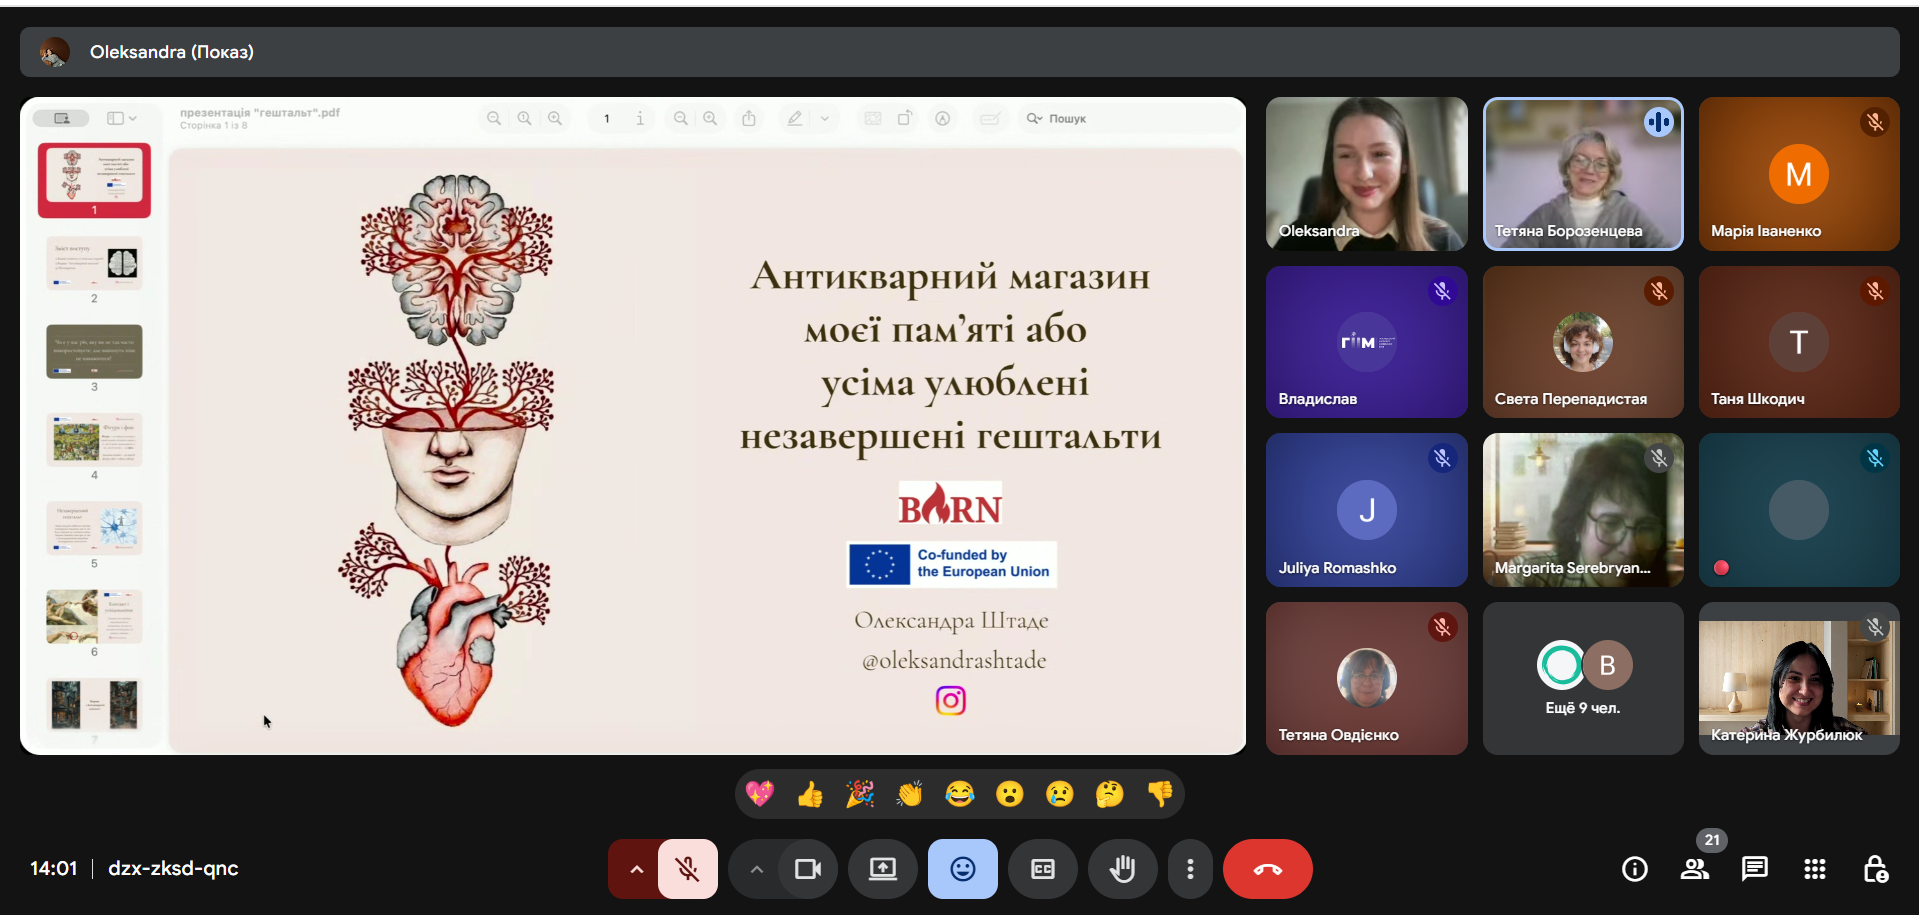Viewport: 1919px width, 915px height.
Task: Leave the call with the red hang-up button
Action: click(x=1267, y=869)
